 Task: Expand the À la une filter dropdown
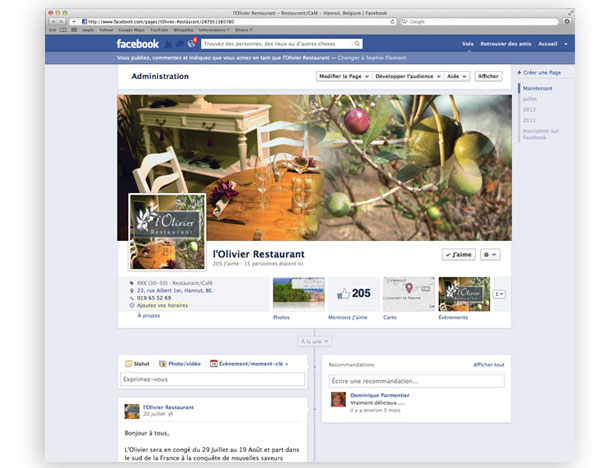click(x=314, y=342)
